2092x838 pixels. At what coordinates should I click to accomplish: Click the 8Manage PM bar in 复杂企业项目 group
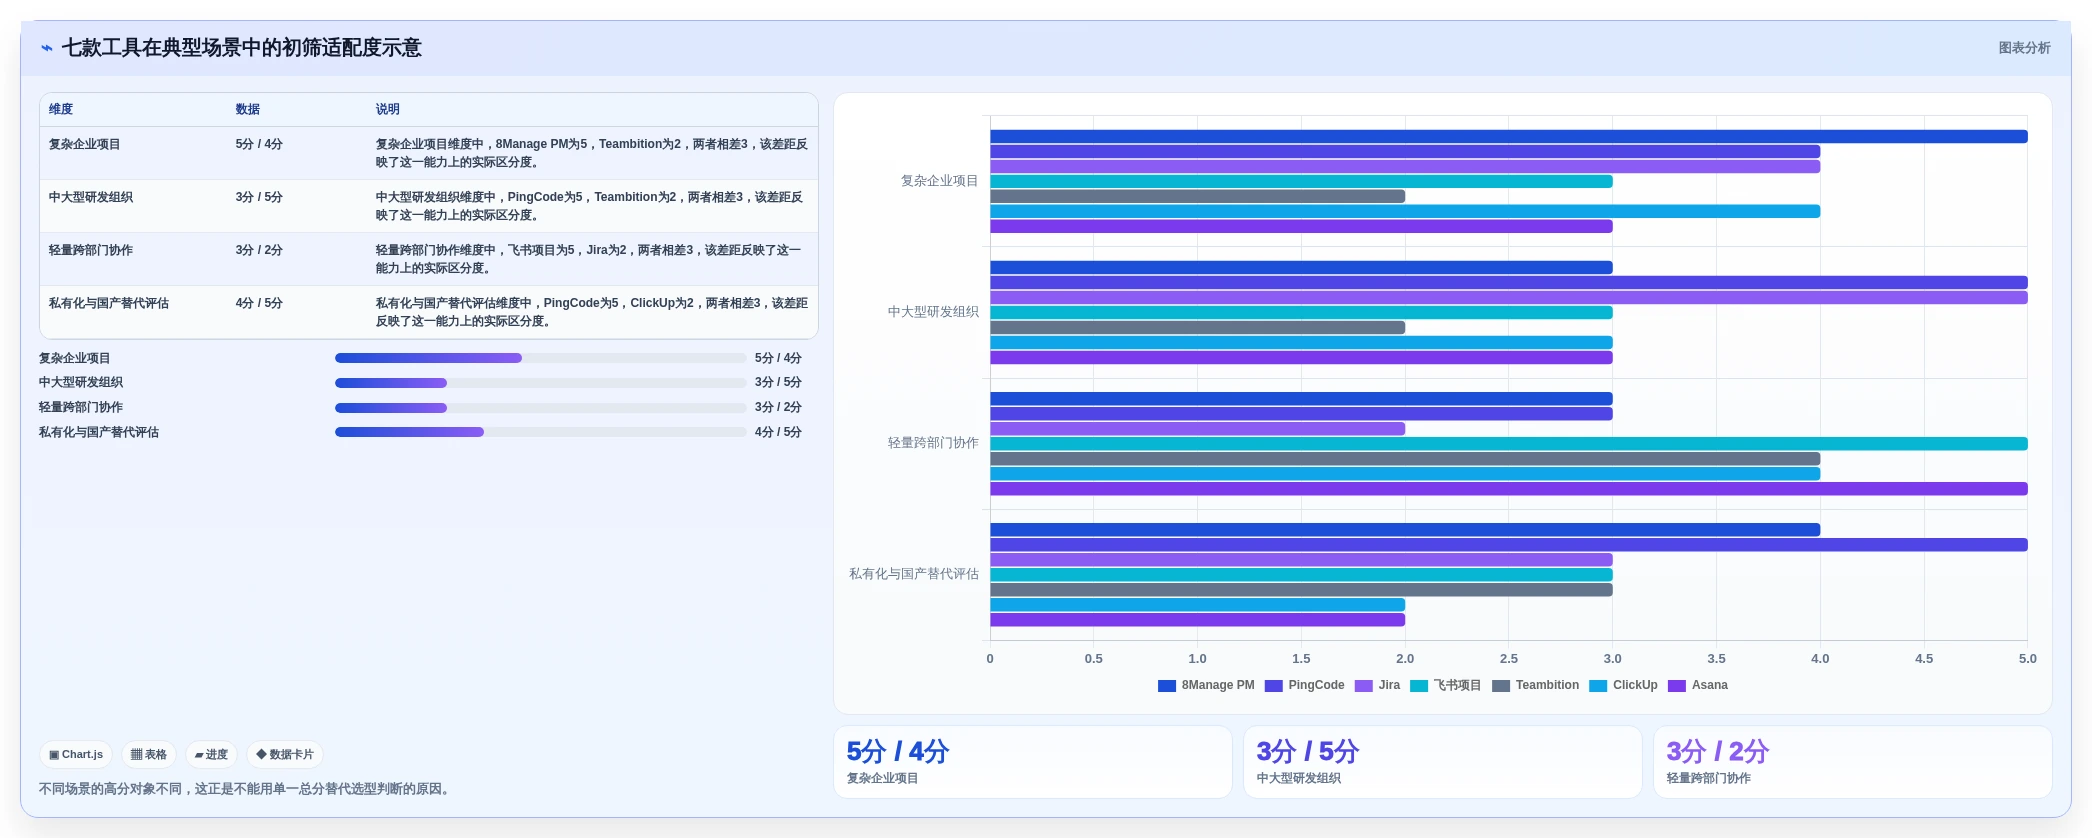pyautogui.click(x=1509, y=137)
